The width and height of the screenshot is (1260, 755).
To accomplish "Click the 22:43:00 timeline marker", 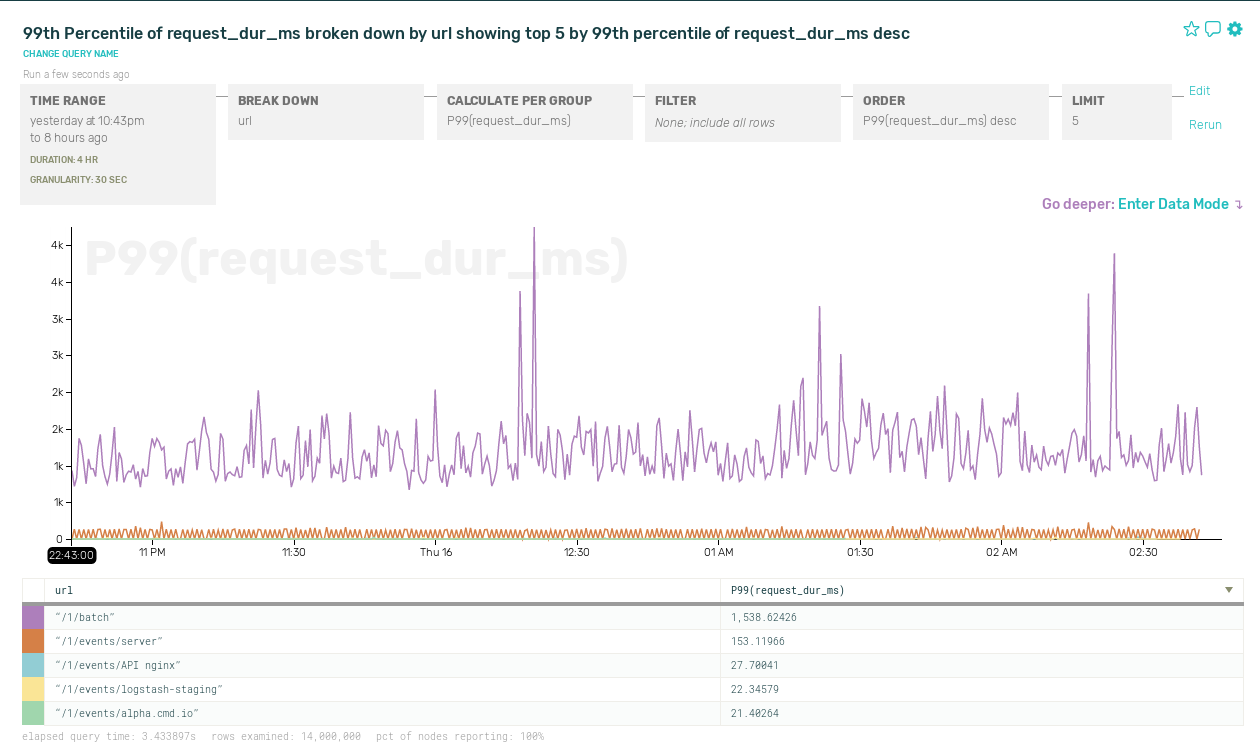I will pyautogui.click(x=72, y=555).
